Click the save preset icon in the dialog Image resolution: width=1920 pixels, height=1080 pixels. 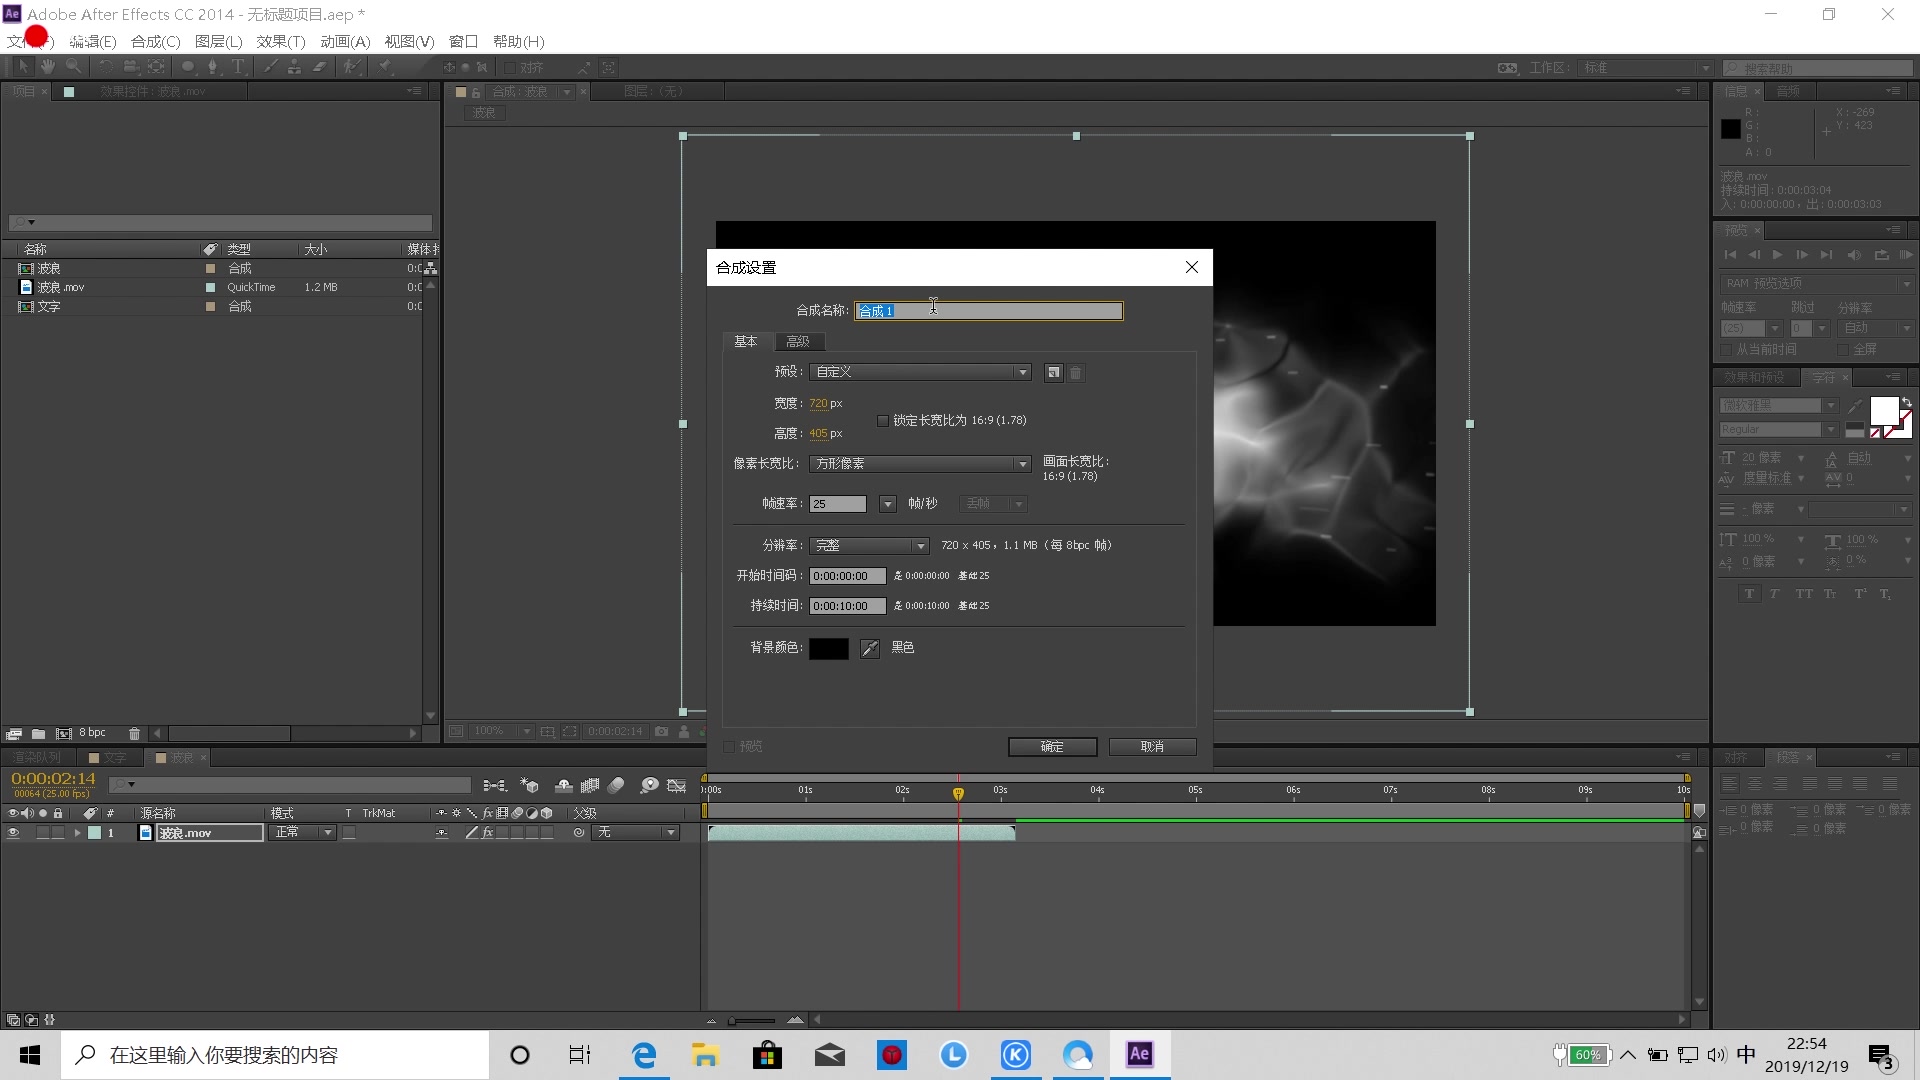point(1053,373)
